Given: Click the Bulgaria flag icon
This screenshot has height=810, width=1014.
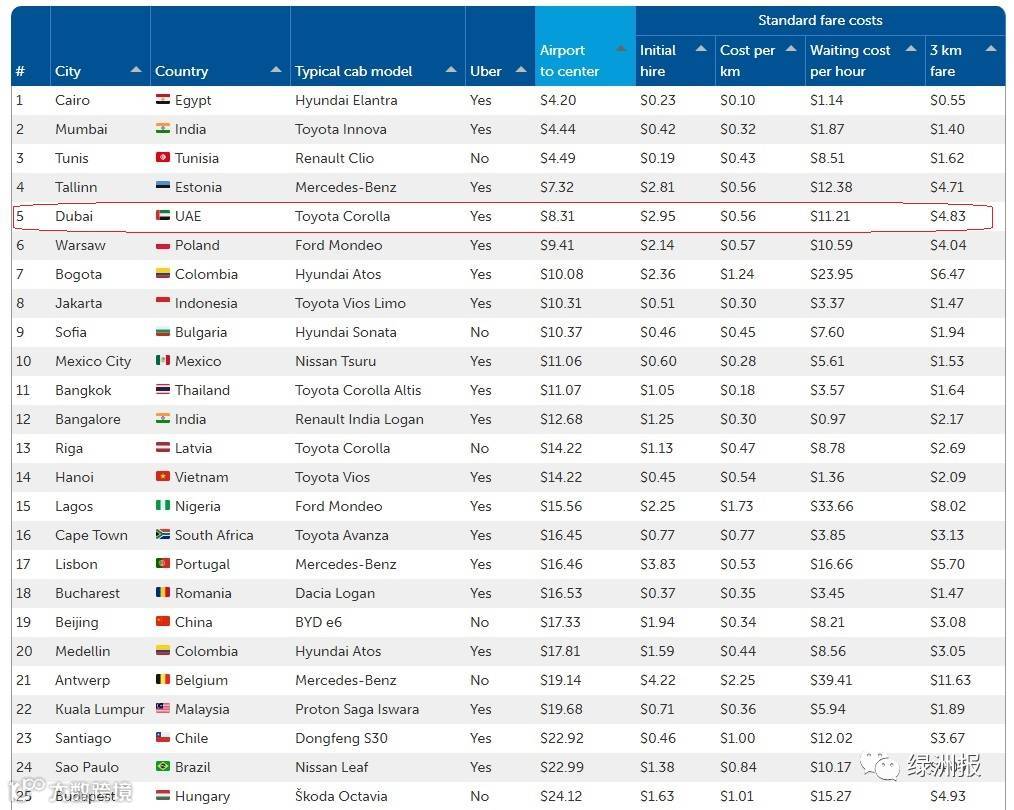Looking at the screenshot, I should [x=163, y=332].
